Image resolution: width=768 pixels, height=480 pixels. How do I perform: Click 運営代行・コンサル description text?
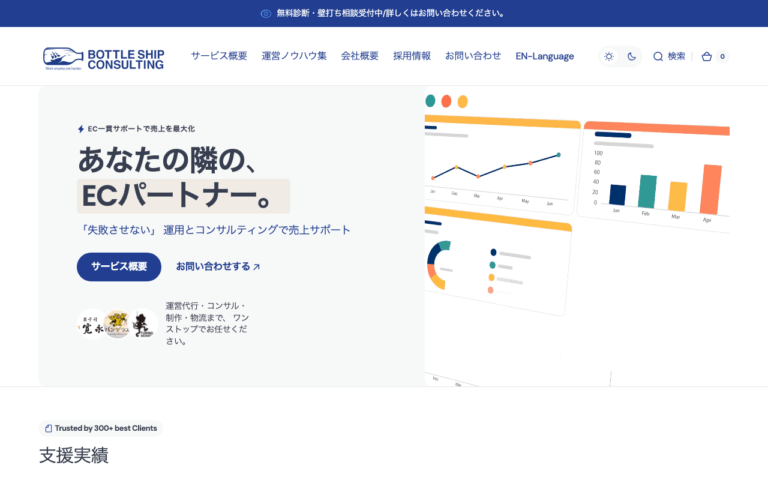pos(207,323)
